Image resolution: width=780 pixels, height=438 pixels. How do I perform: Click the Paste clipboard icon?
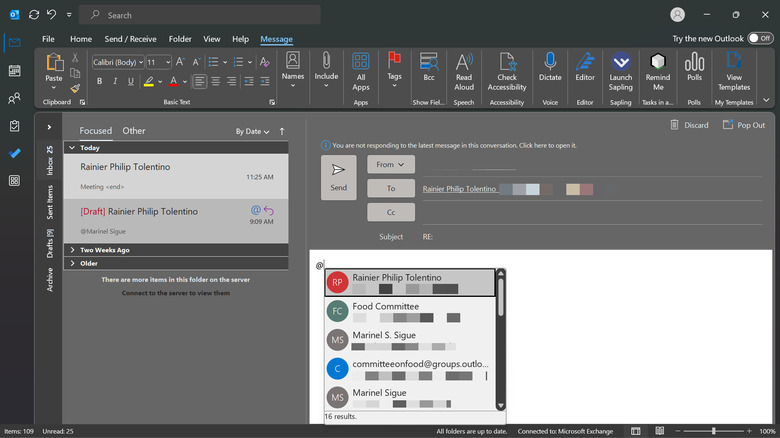point(54,63)
